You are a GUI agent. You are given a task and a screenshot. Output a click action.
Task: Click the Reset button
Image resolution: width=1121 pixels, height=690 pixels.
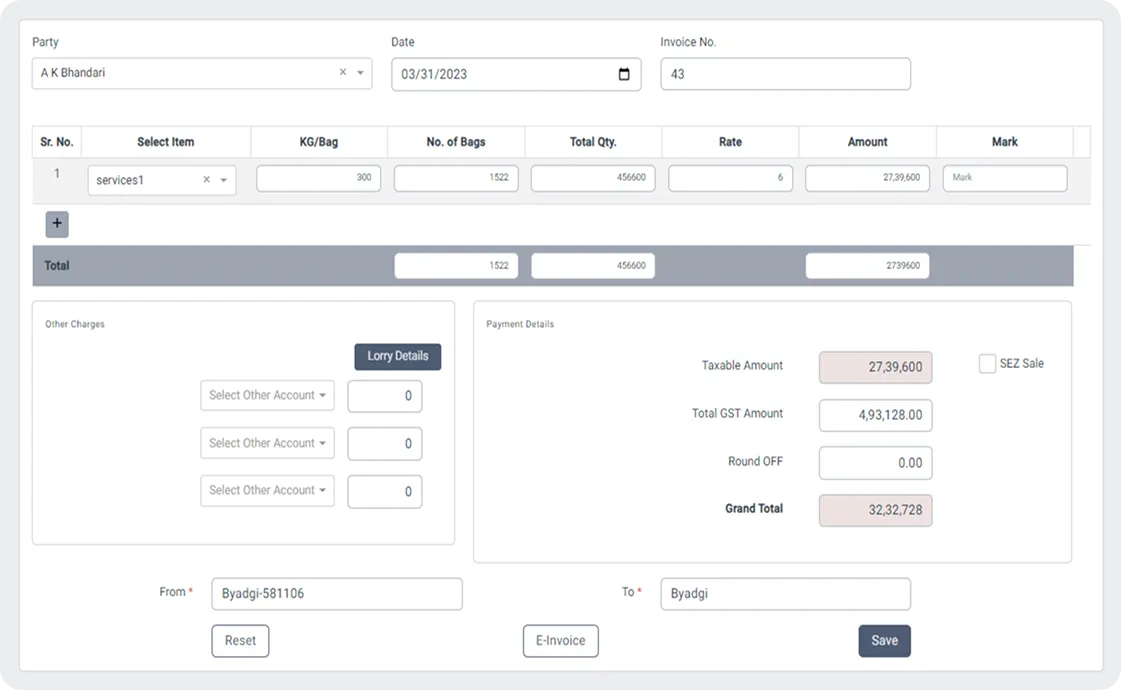click(x=240, y=641)
